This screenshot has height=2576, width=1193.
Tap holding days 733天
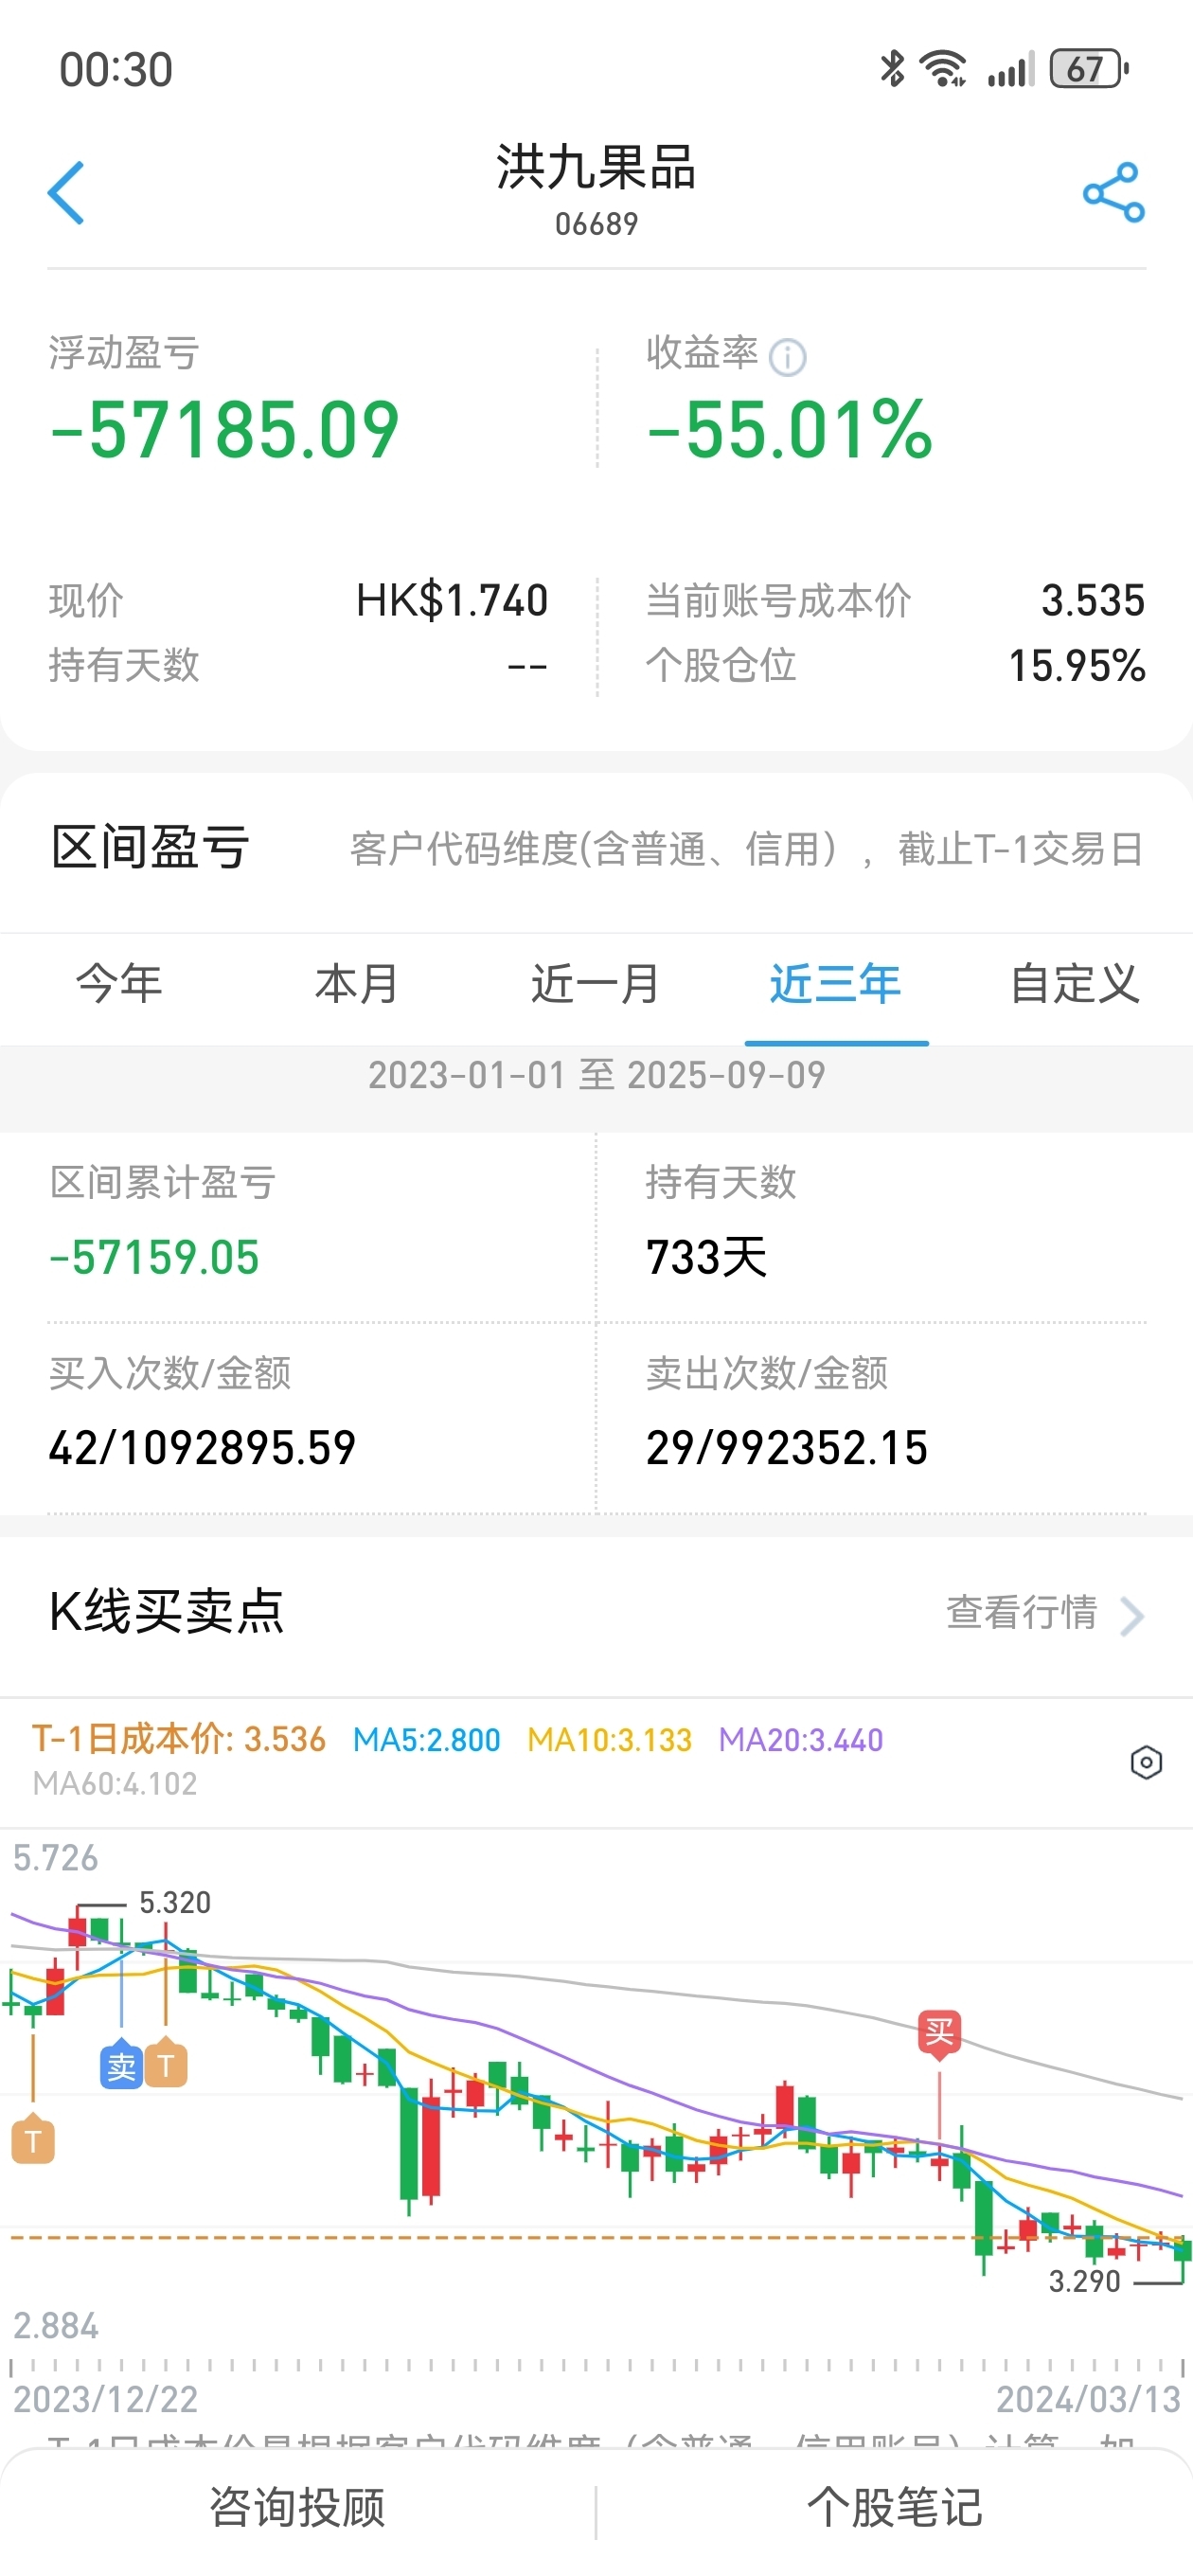pos(706,1258)
